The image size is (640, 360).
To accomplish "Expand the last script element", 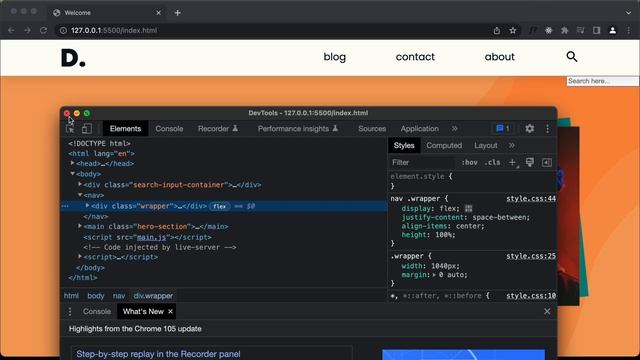I will click(x=80, y=257).
